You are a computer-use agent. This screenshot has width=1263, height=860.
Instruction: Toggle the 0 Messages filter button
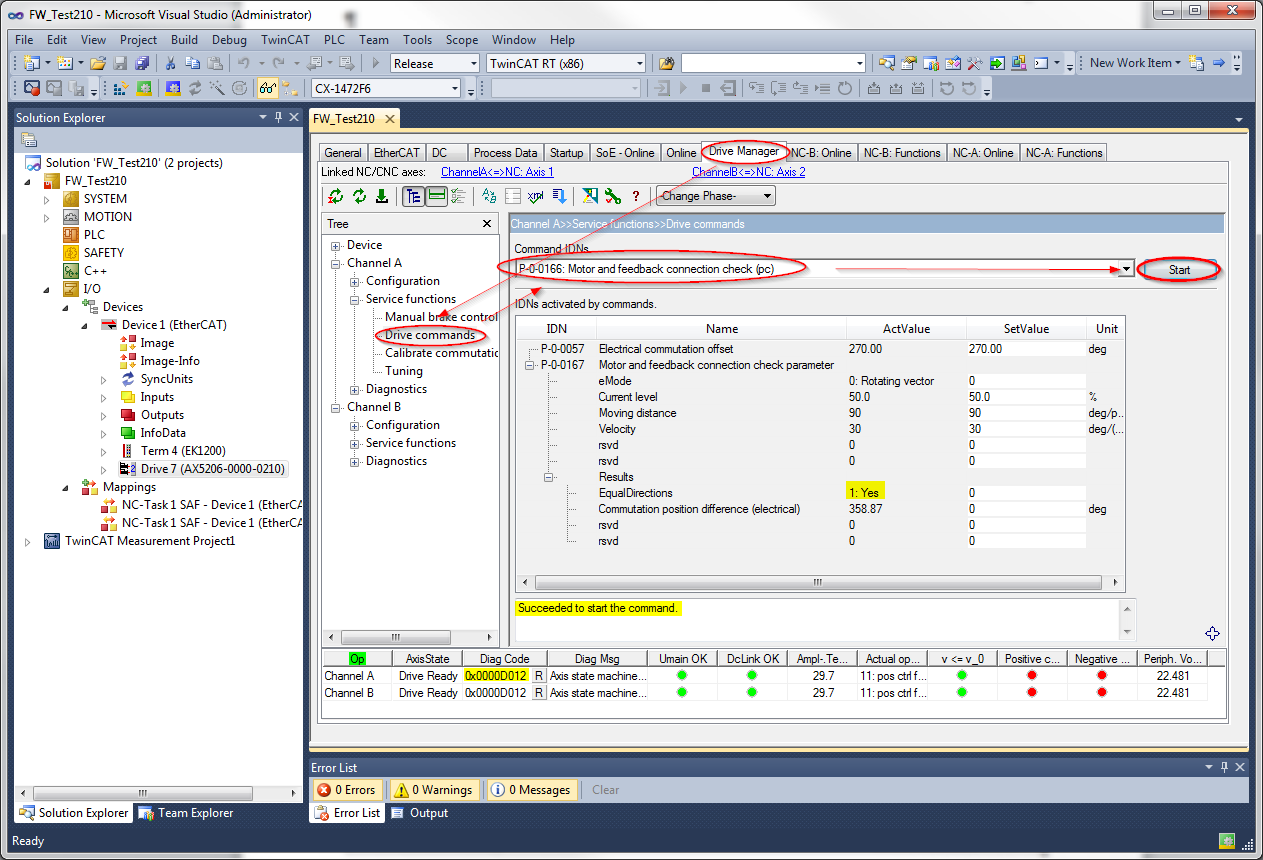[531, 790]
